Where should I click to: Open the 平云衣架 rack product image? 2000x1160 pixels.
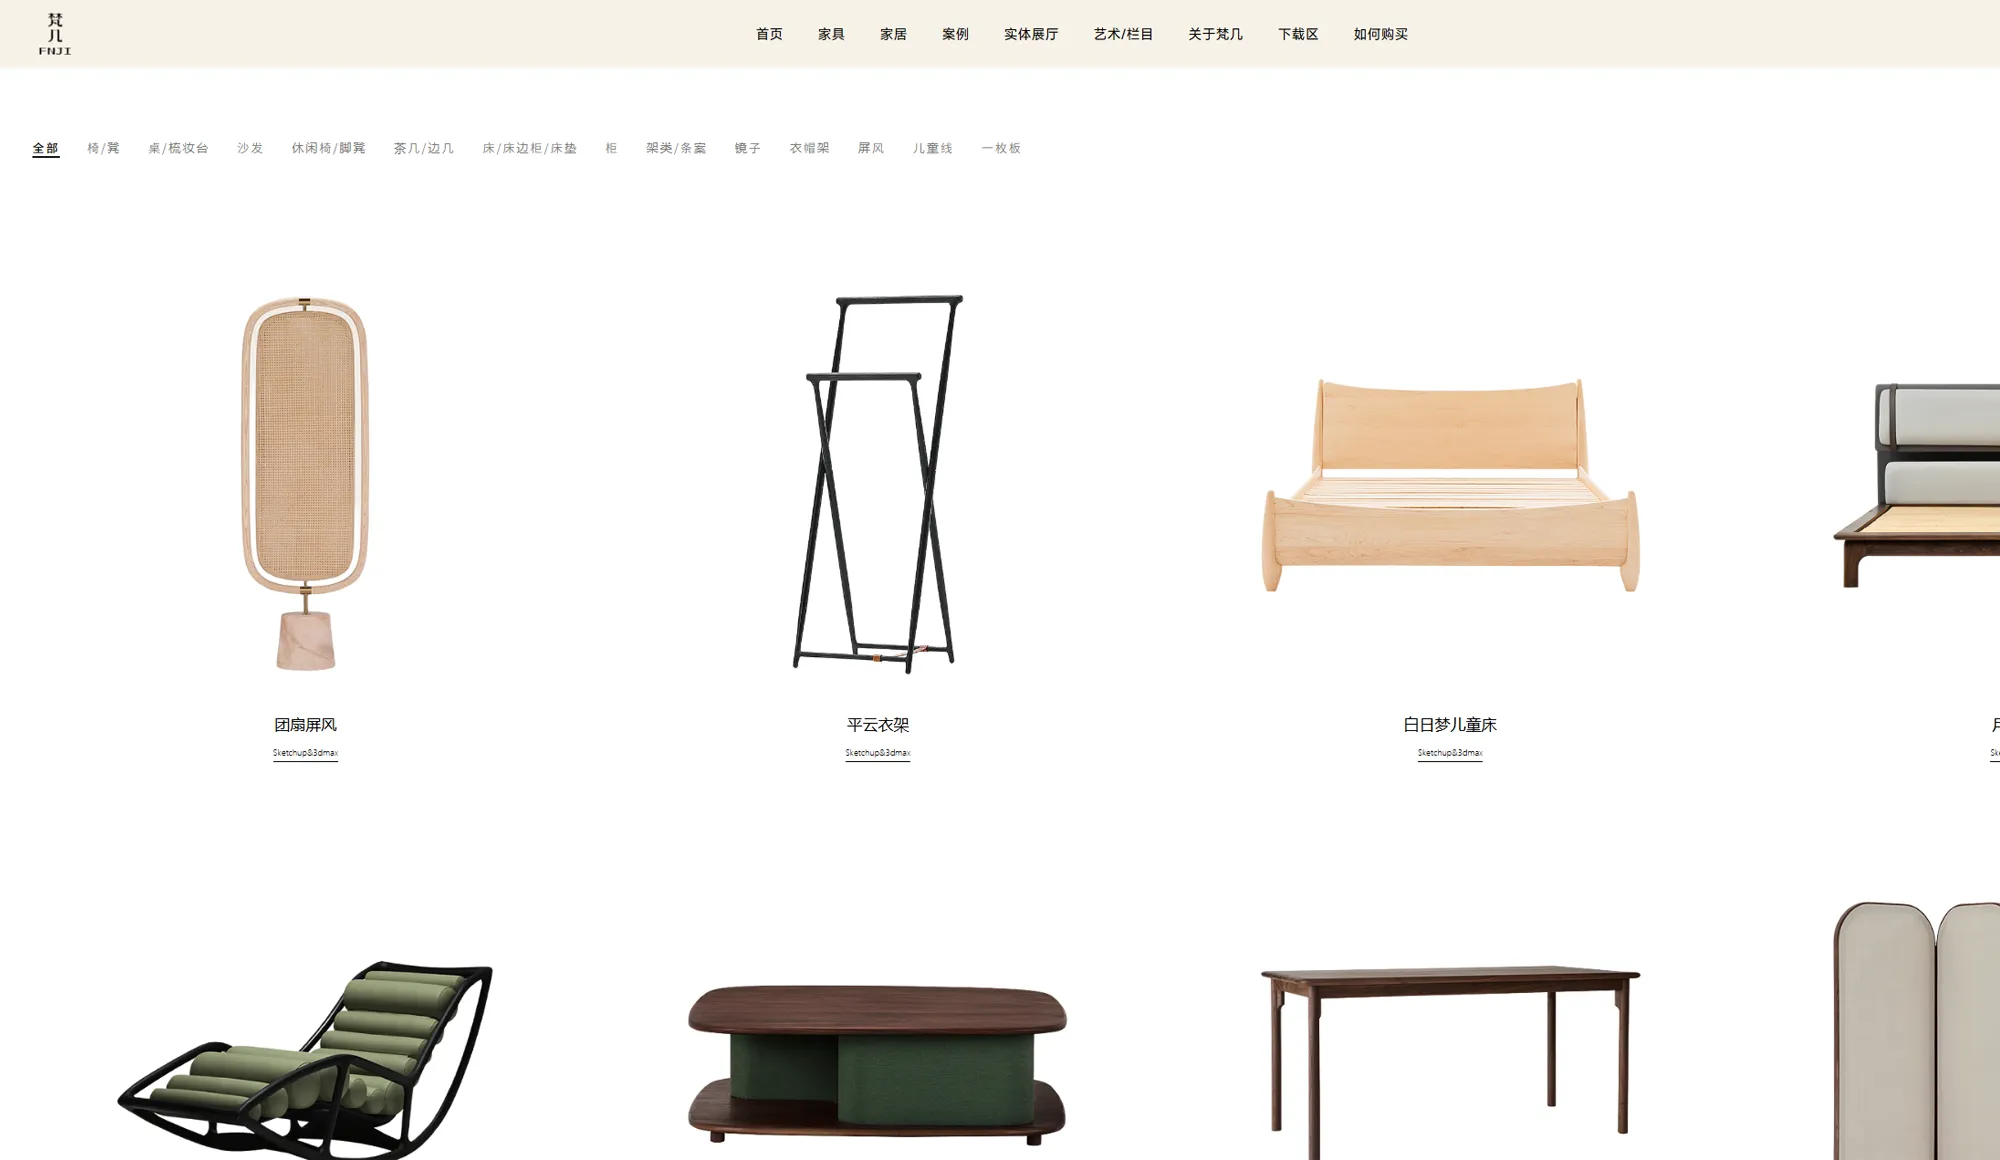[877, 483]
